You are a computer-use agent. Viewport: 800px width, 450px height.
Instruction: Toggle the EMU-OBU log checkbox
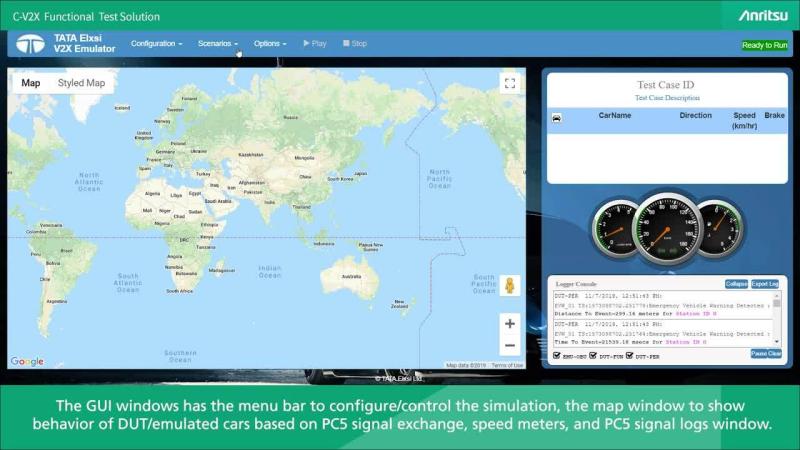557,355
